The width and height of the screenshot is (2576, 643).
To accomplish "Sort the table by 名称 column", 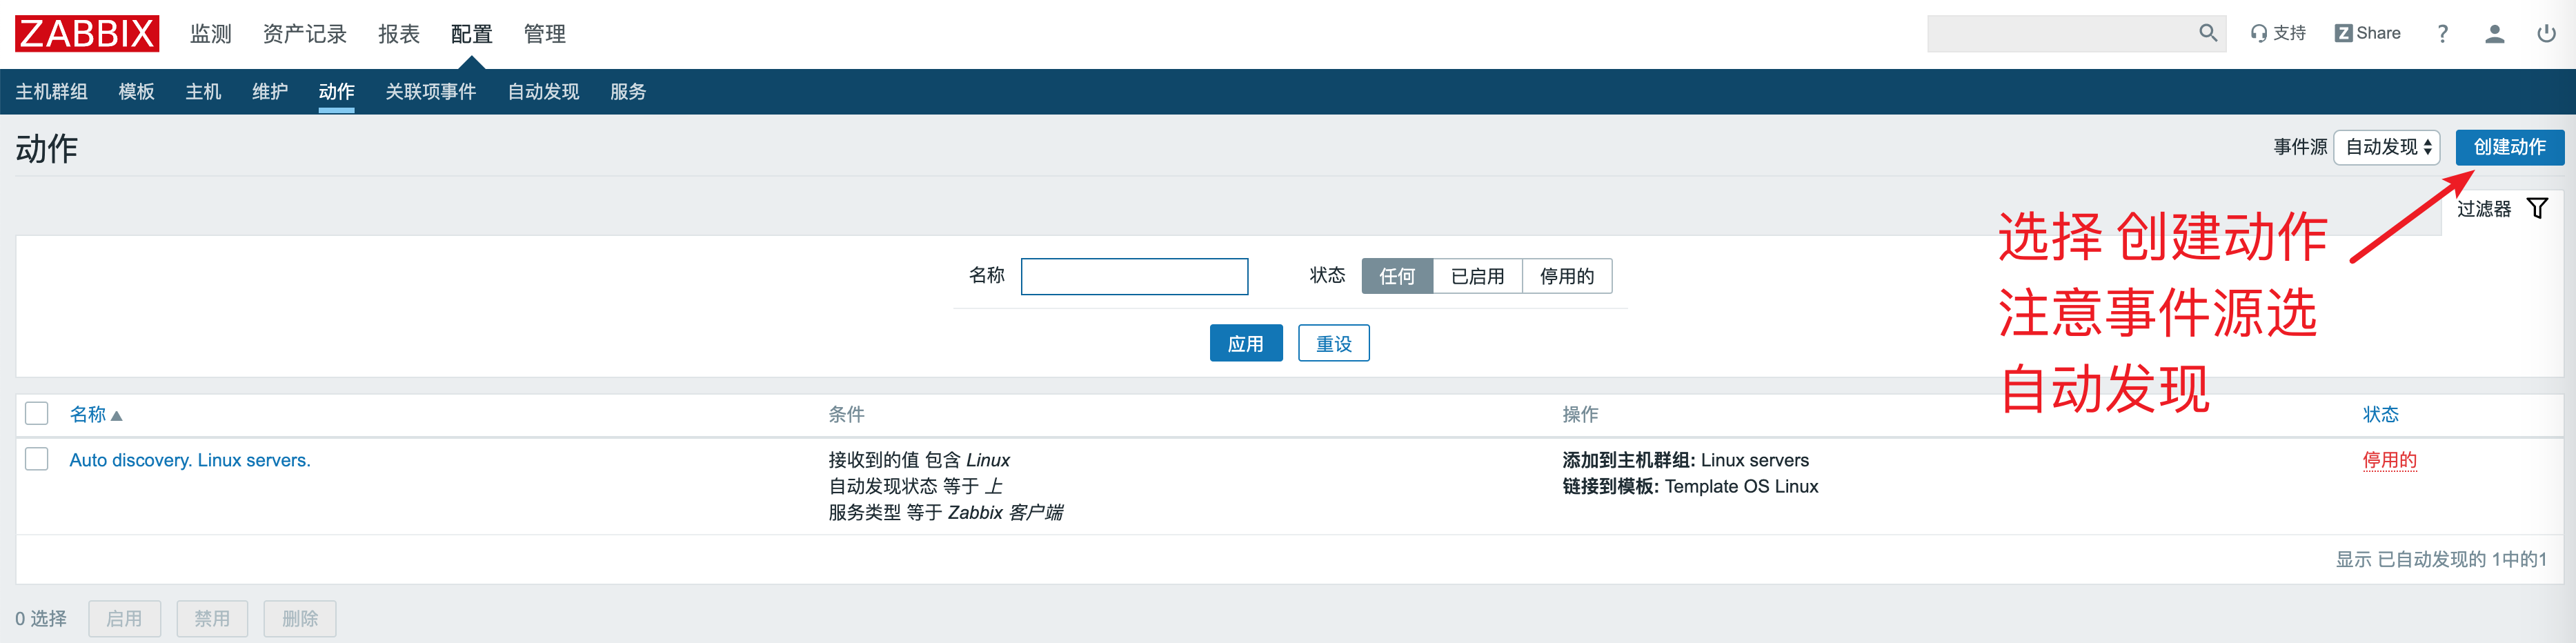I will tap(88, 414).
